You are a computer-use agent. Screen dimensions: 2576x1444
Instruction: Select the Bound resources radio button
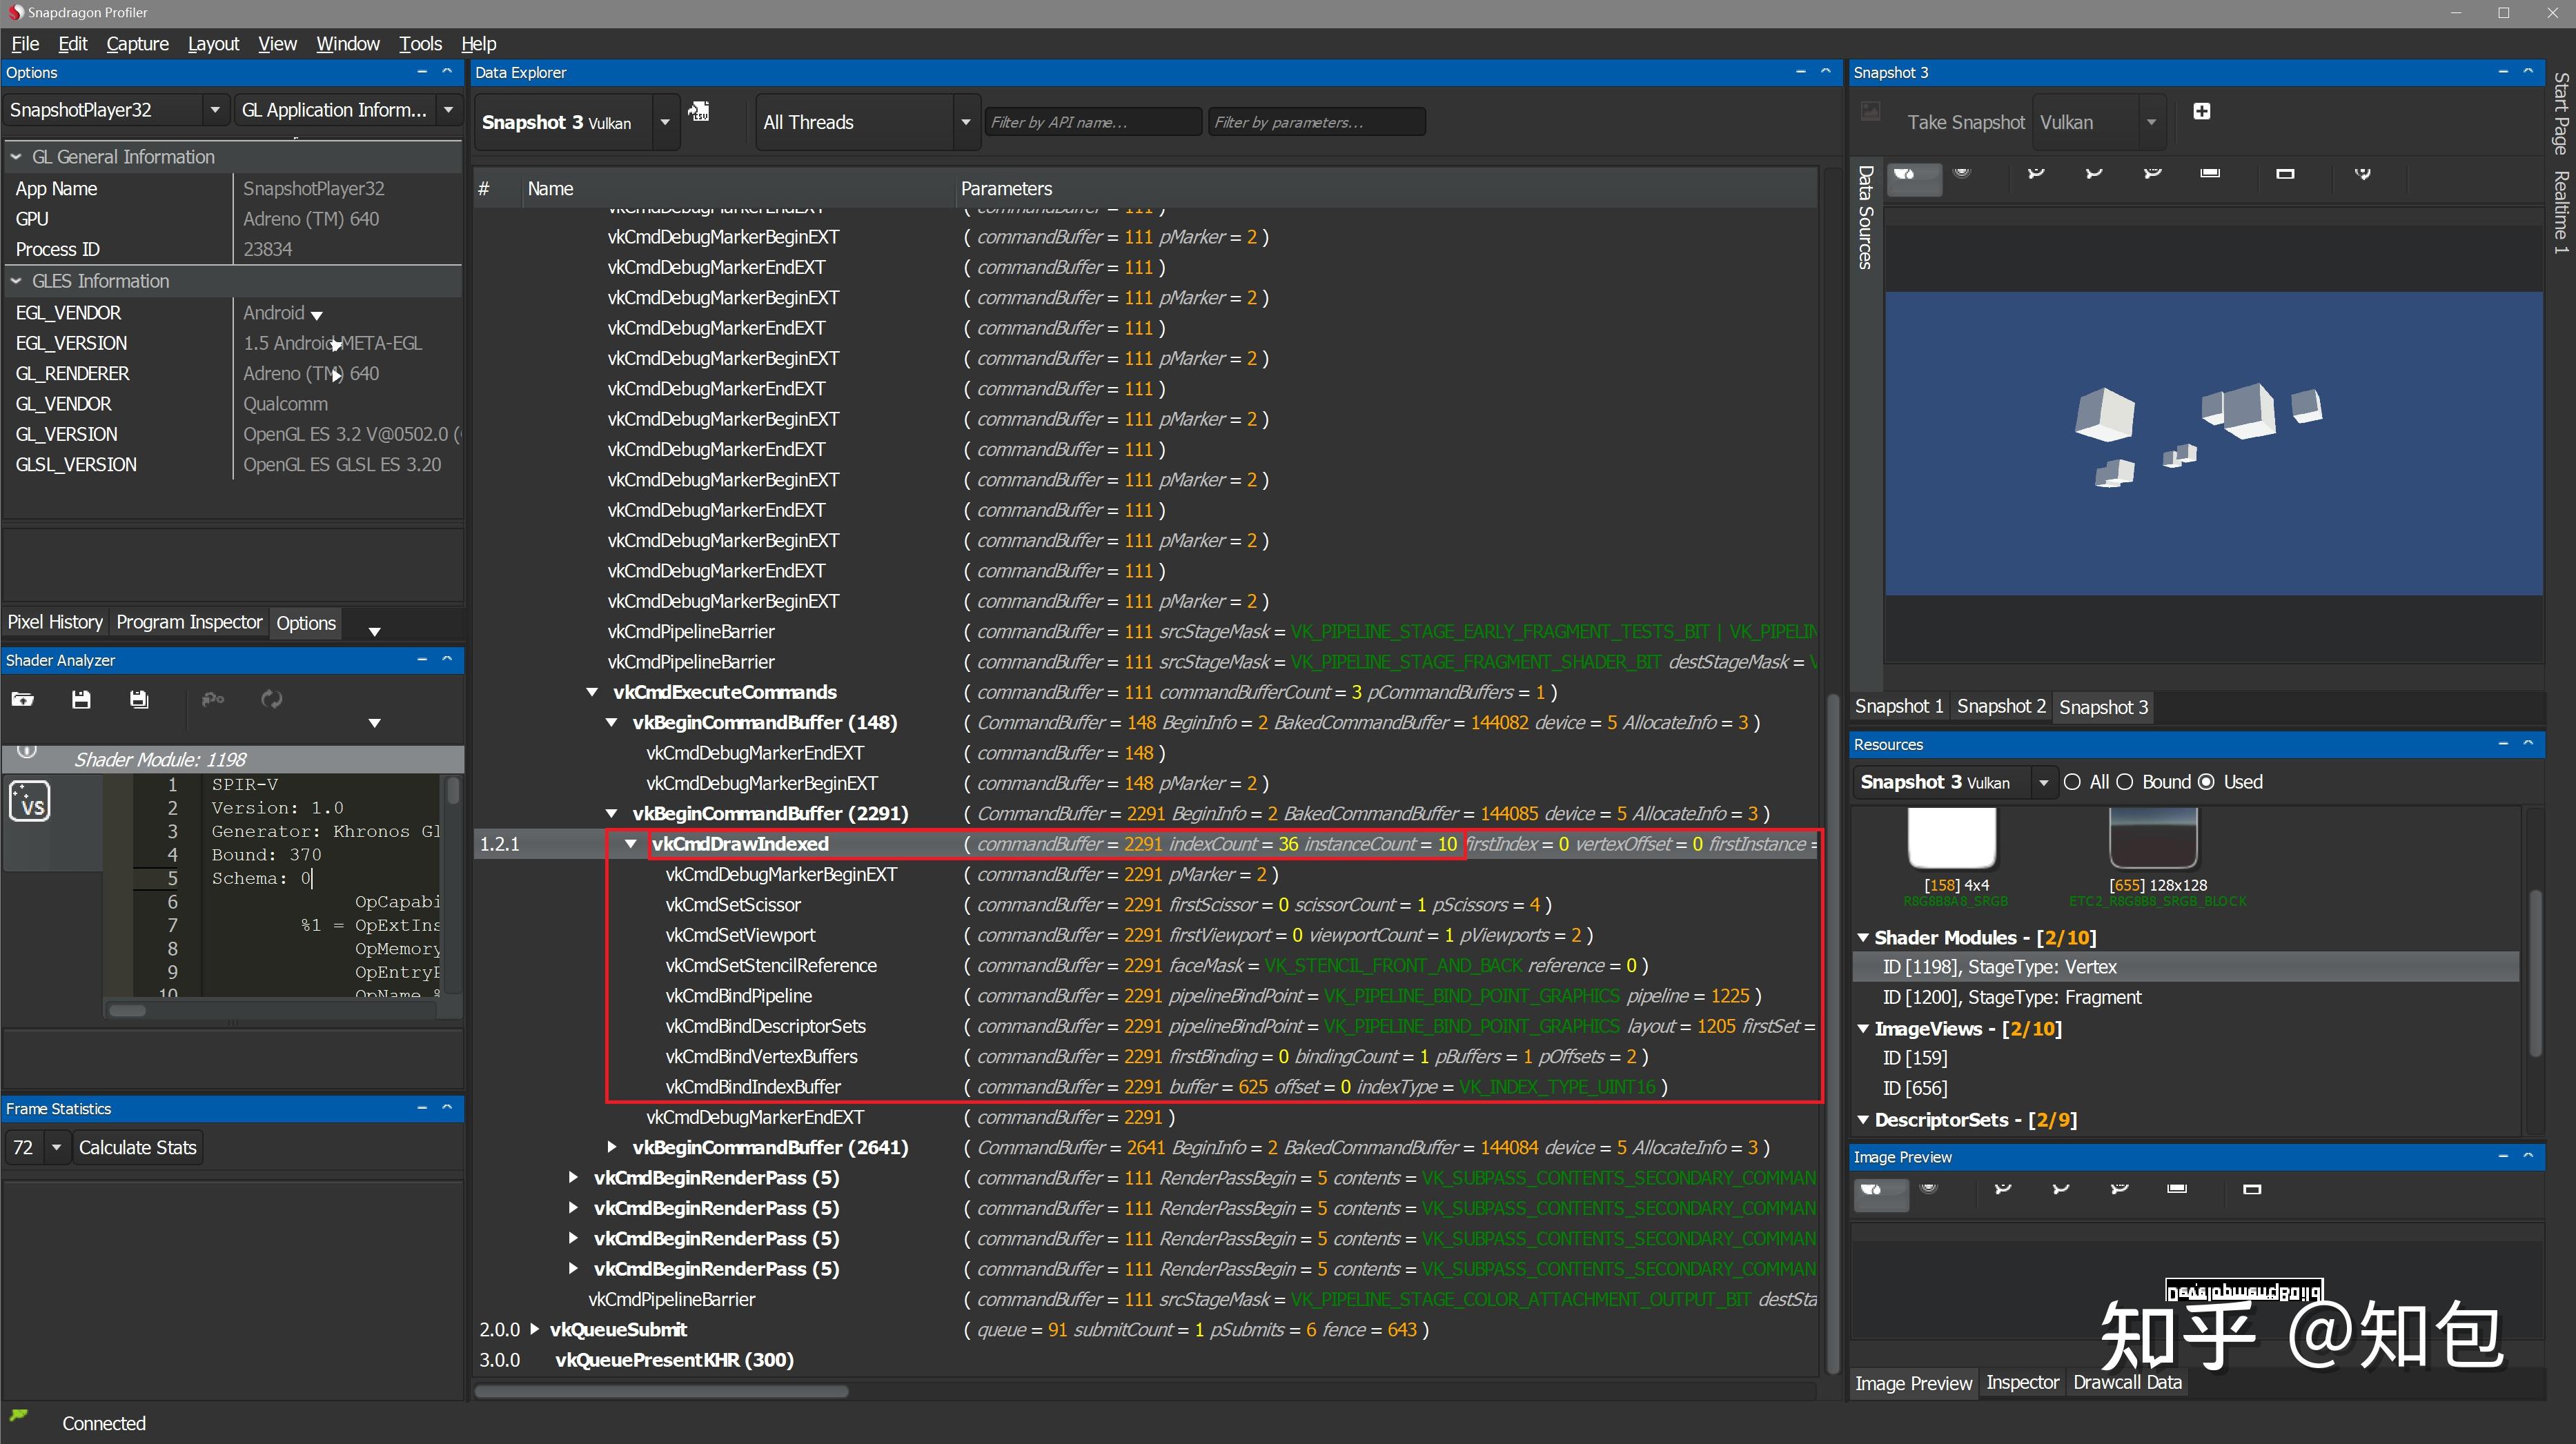pyautogui.click(x=2125, y=782)
